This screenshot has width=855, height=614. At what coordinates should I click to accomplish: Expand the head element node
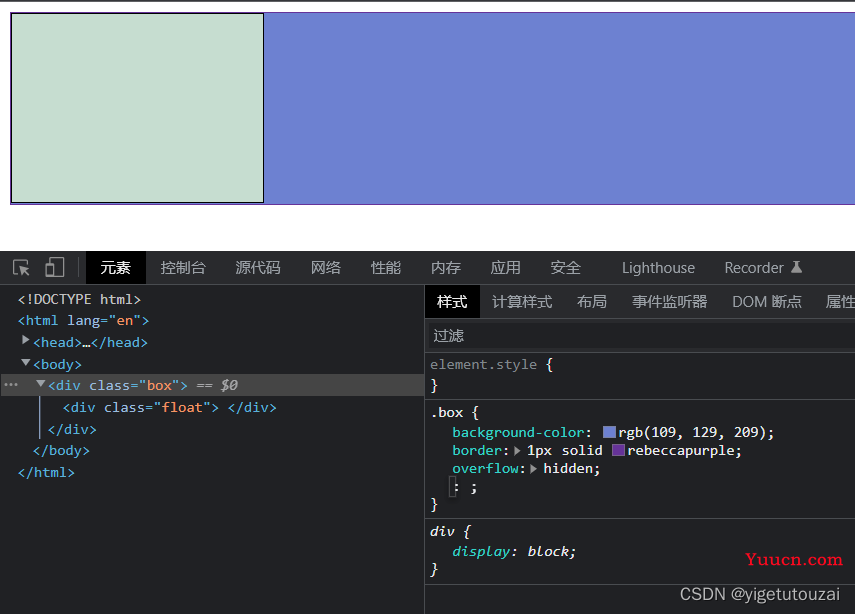[x=25, y=340]
